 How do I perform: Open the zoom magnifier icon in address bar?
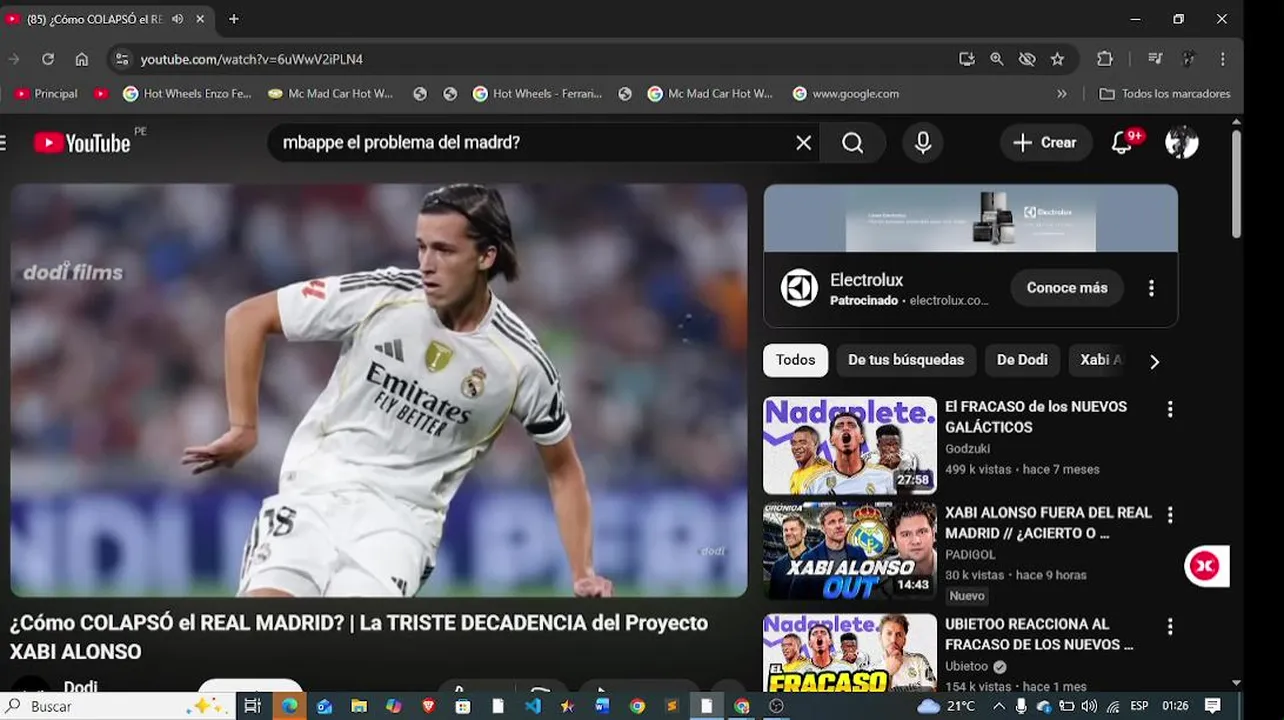tap(996, 59)
